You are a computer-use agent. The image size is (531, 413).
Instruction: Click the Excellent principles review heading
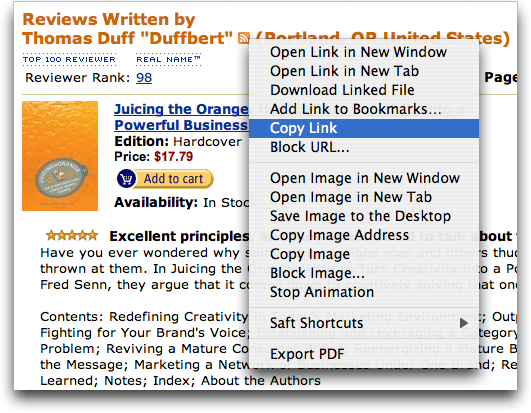click(x=179, y=236)
